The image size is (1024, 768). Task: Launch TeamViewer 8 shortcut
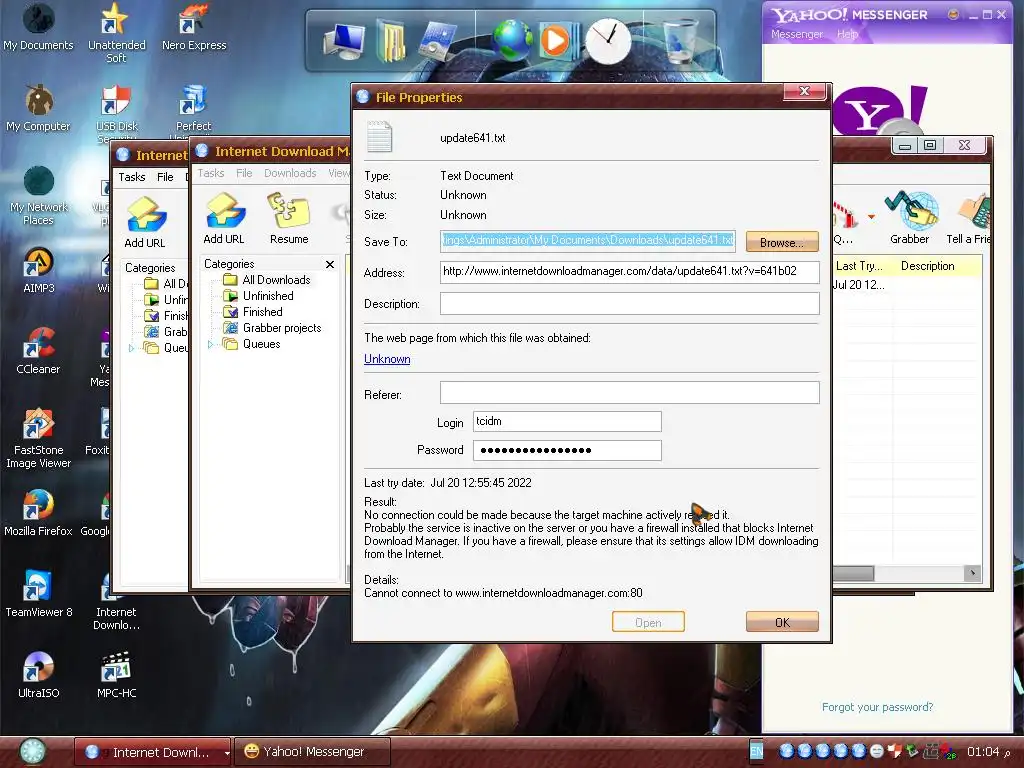tap(38, 594)
